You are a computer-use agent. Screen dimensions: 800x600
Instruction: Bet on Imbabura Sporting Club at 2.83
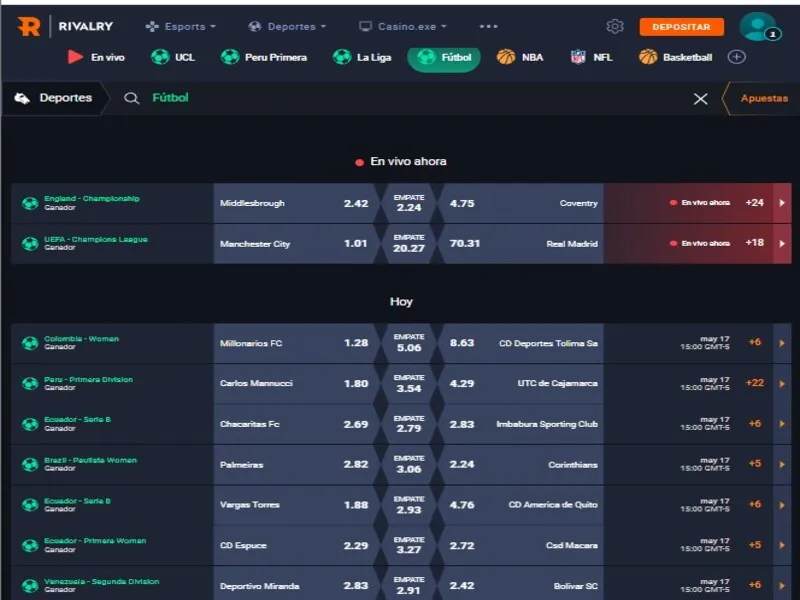point(521,424)
